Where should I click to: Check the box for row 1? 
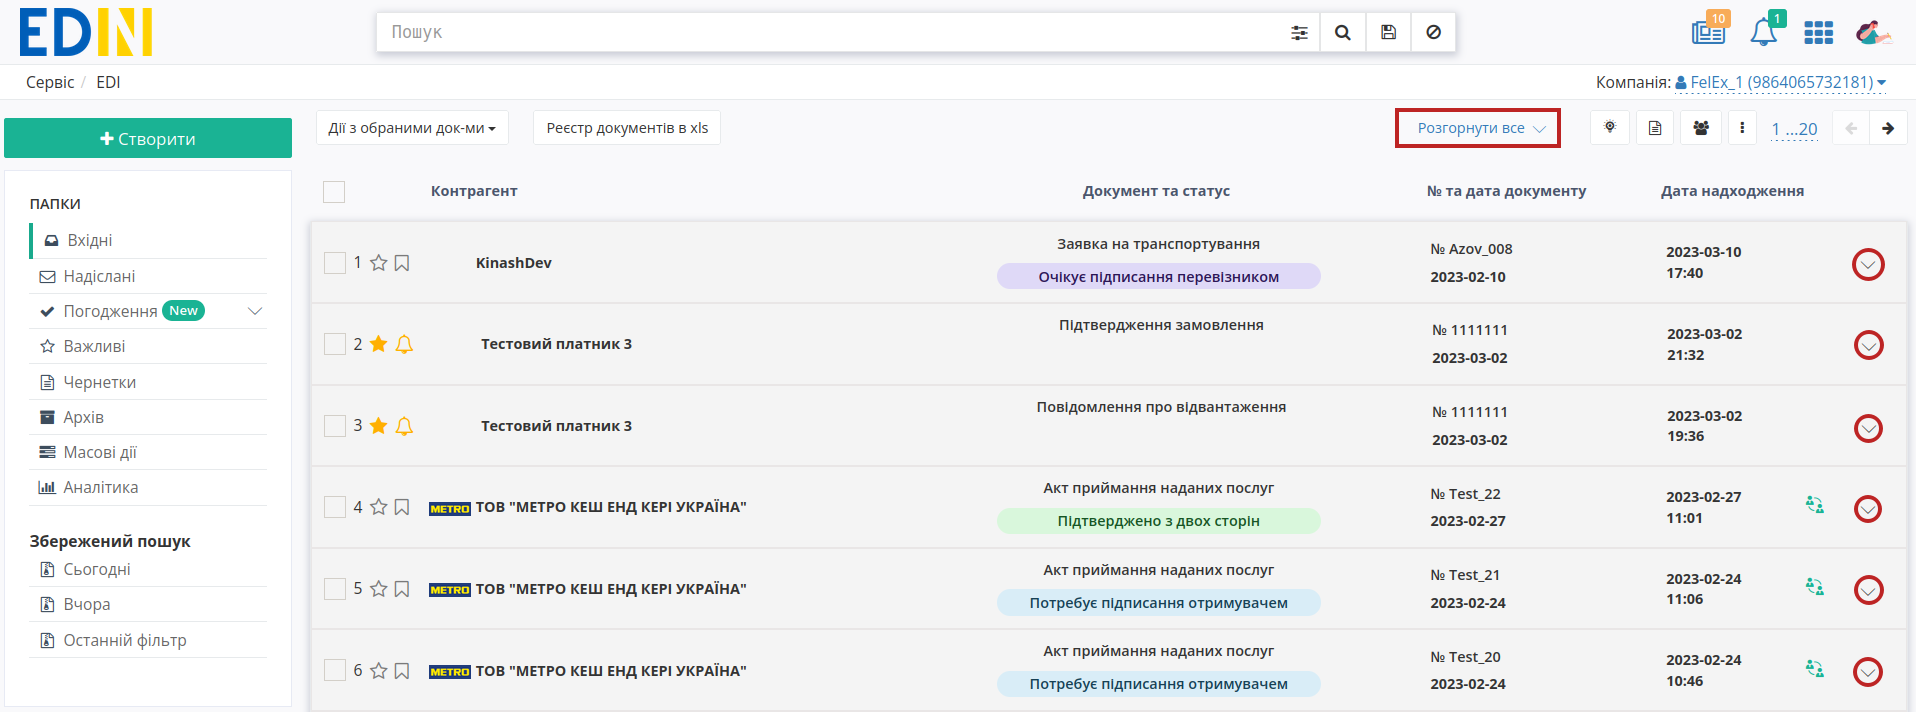click(335, 263)
